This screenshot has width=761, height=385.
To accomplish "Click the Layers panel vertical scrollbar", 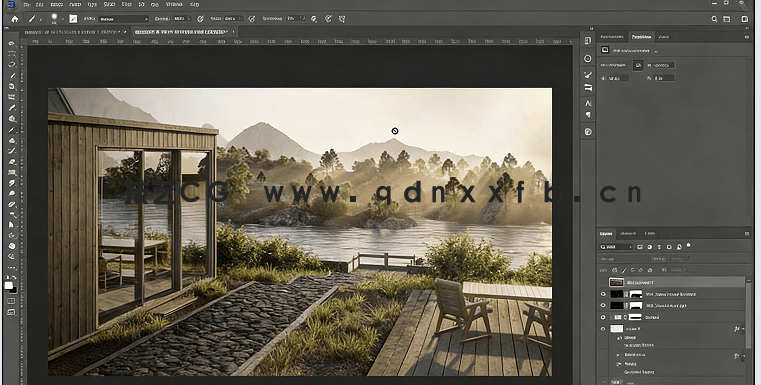I will [x=749, y=316].
